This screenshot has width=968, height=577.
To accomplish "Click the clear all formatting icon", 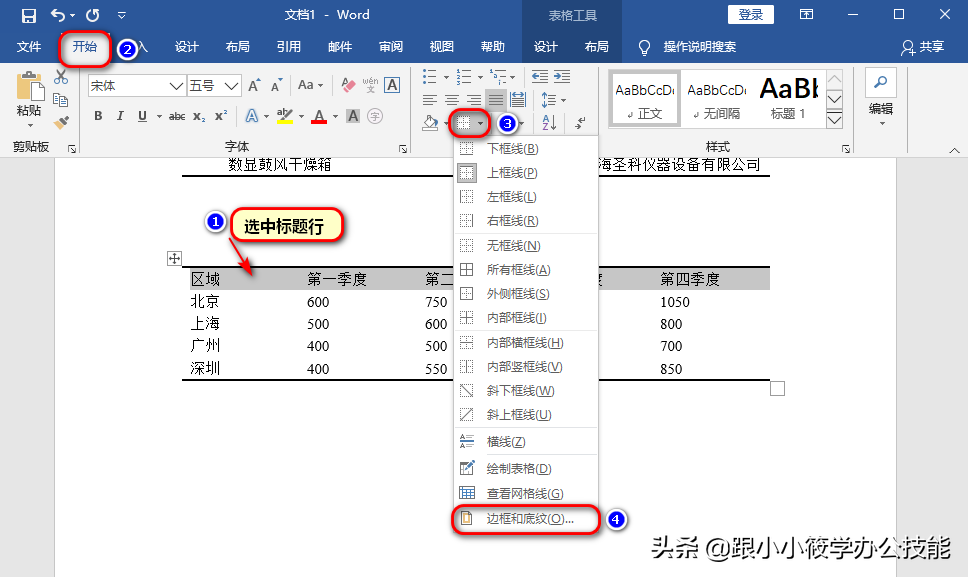I will click(347, 86).
